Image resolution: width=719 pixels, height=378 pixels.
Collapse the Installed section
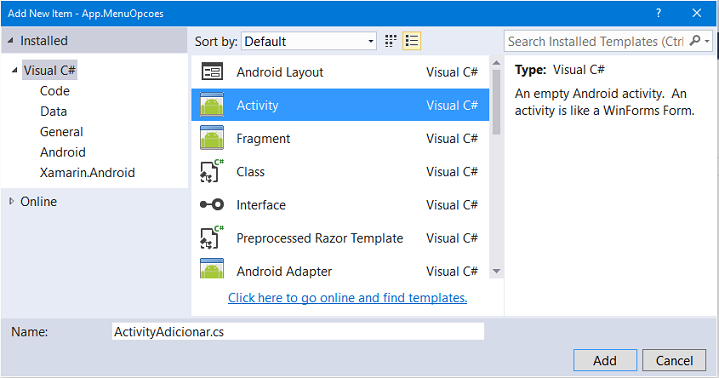click(11, 40)
